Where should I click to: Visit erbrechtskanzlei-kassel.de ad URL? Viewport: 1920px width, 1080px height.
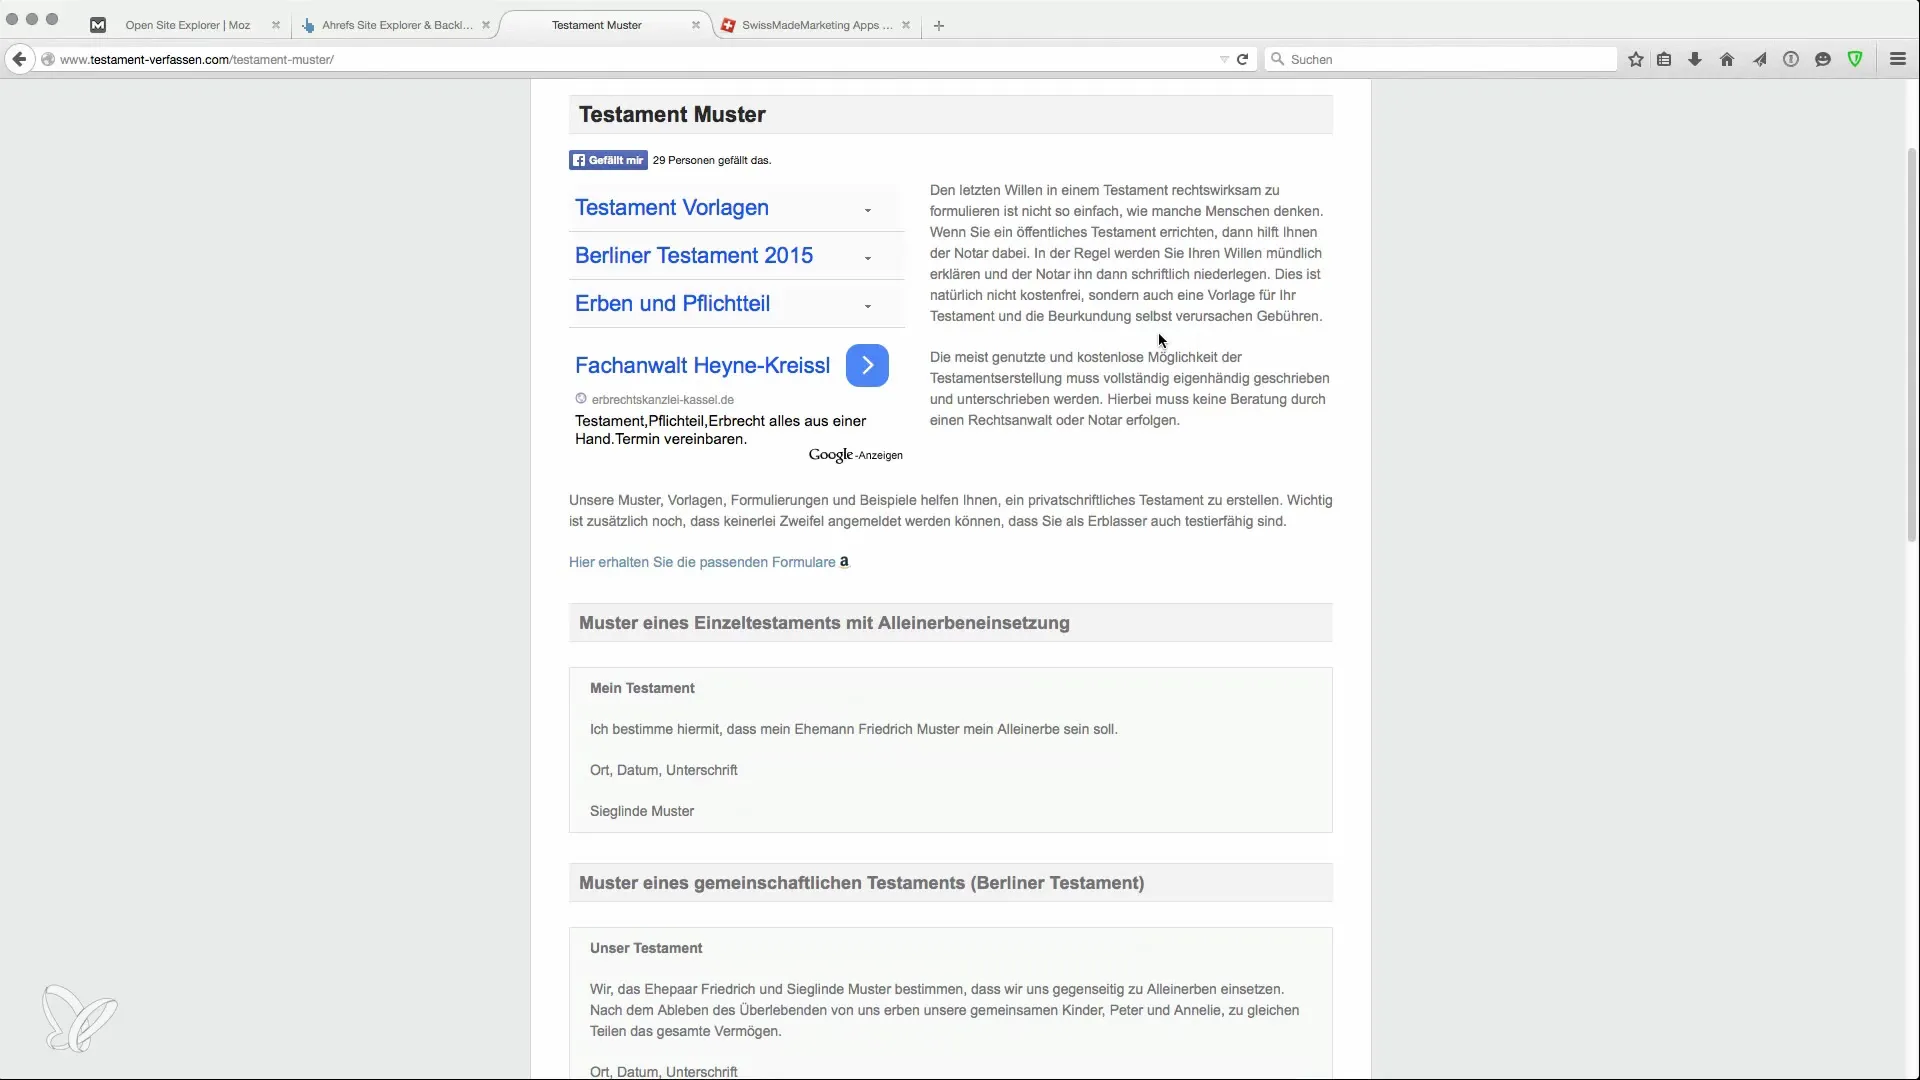click(662, 399)
